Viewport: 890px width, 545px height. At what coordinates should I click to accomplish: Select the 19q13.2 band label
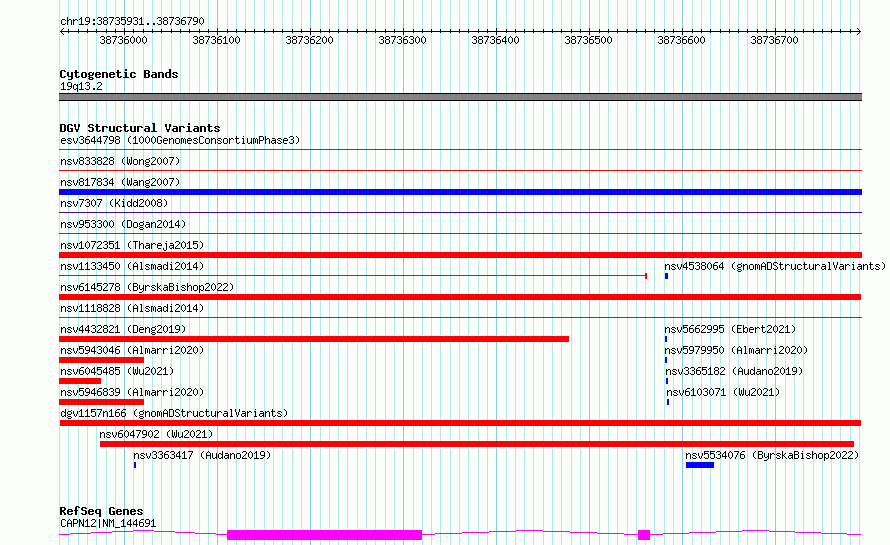[x=81, y=86]
